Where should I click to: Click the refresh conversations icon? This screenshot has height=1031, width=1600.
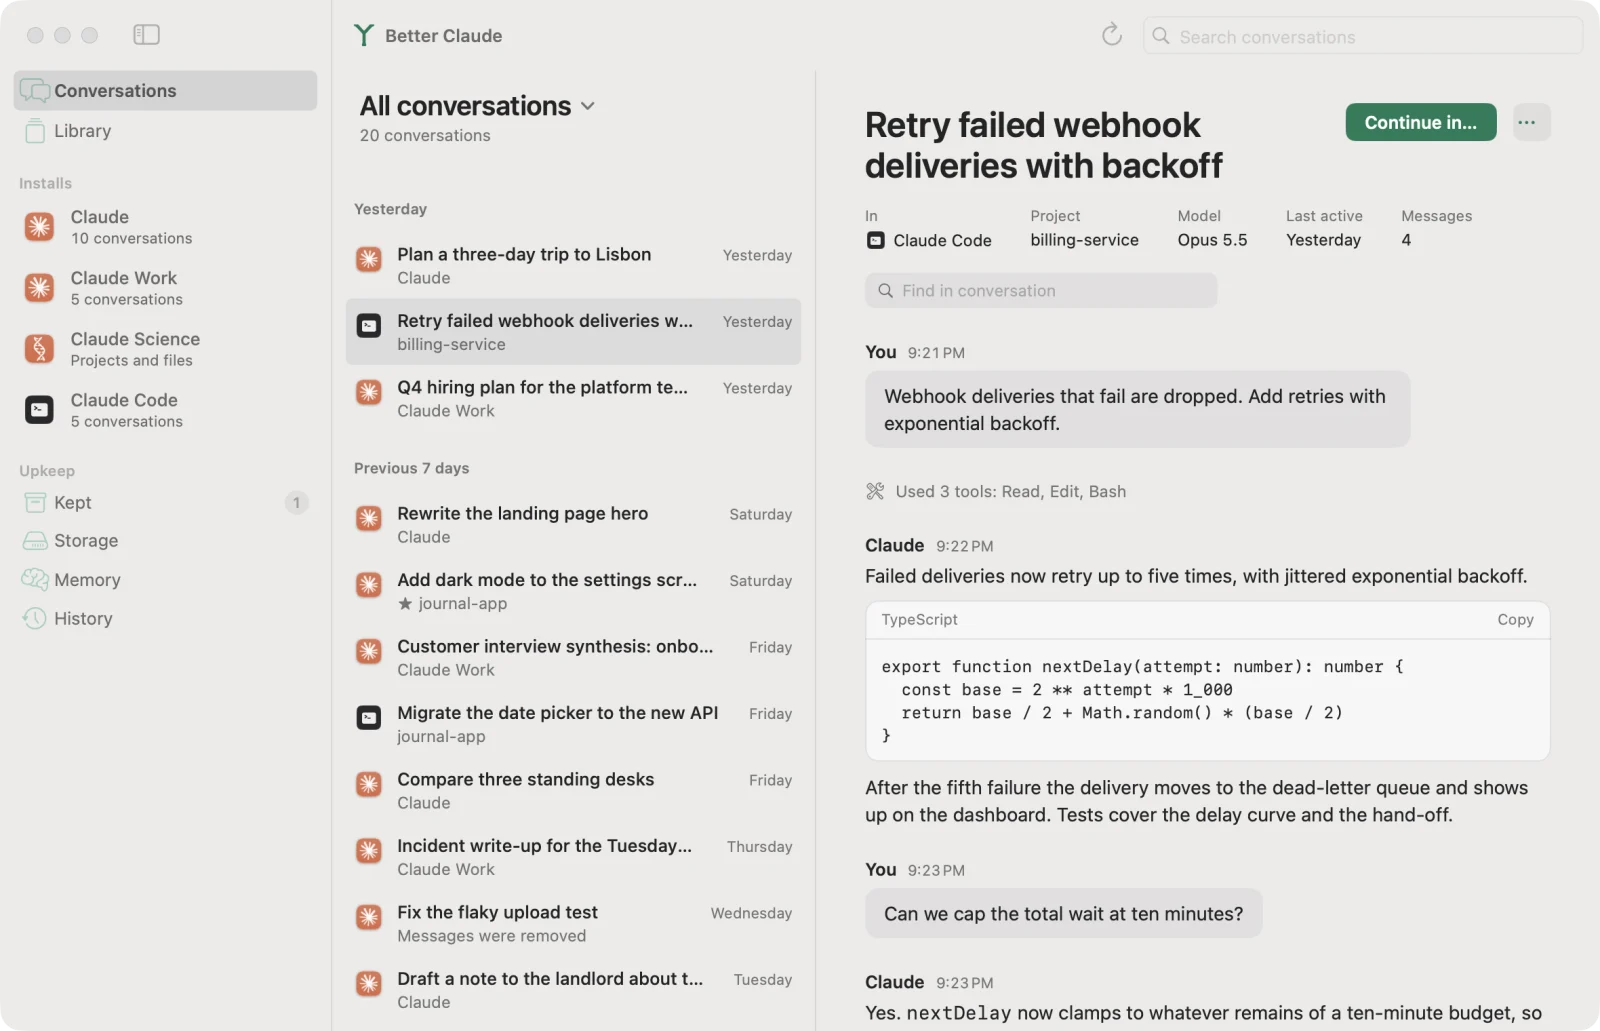pos(1112,35)
